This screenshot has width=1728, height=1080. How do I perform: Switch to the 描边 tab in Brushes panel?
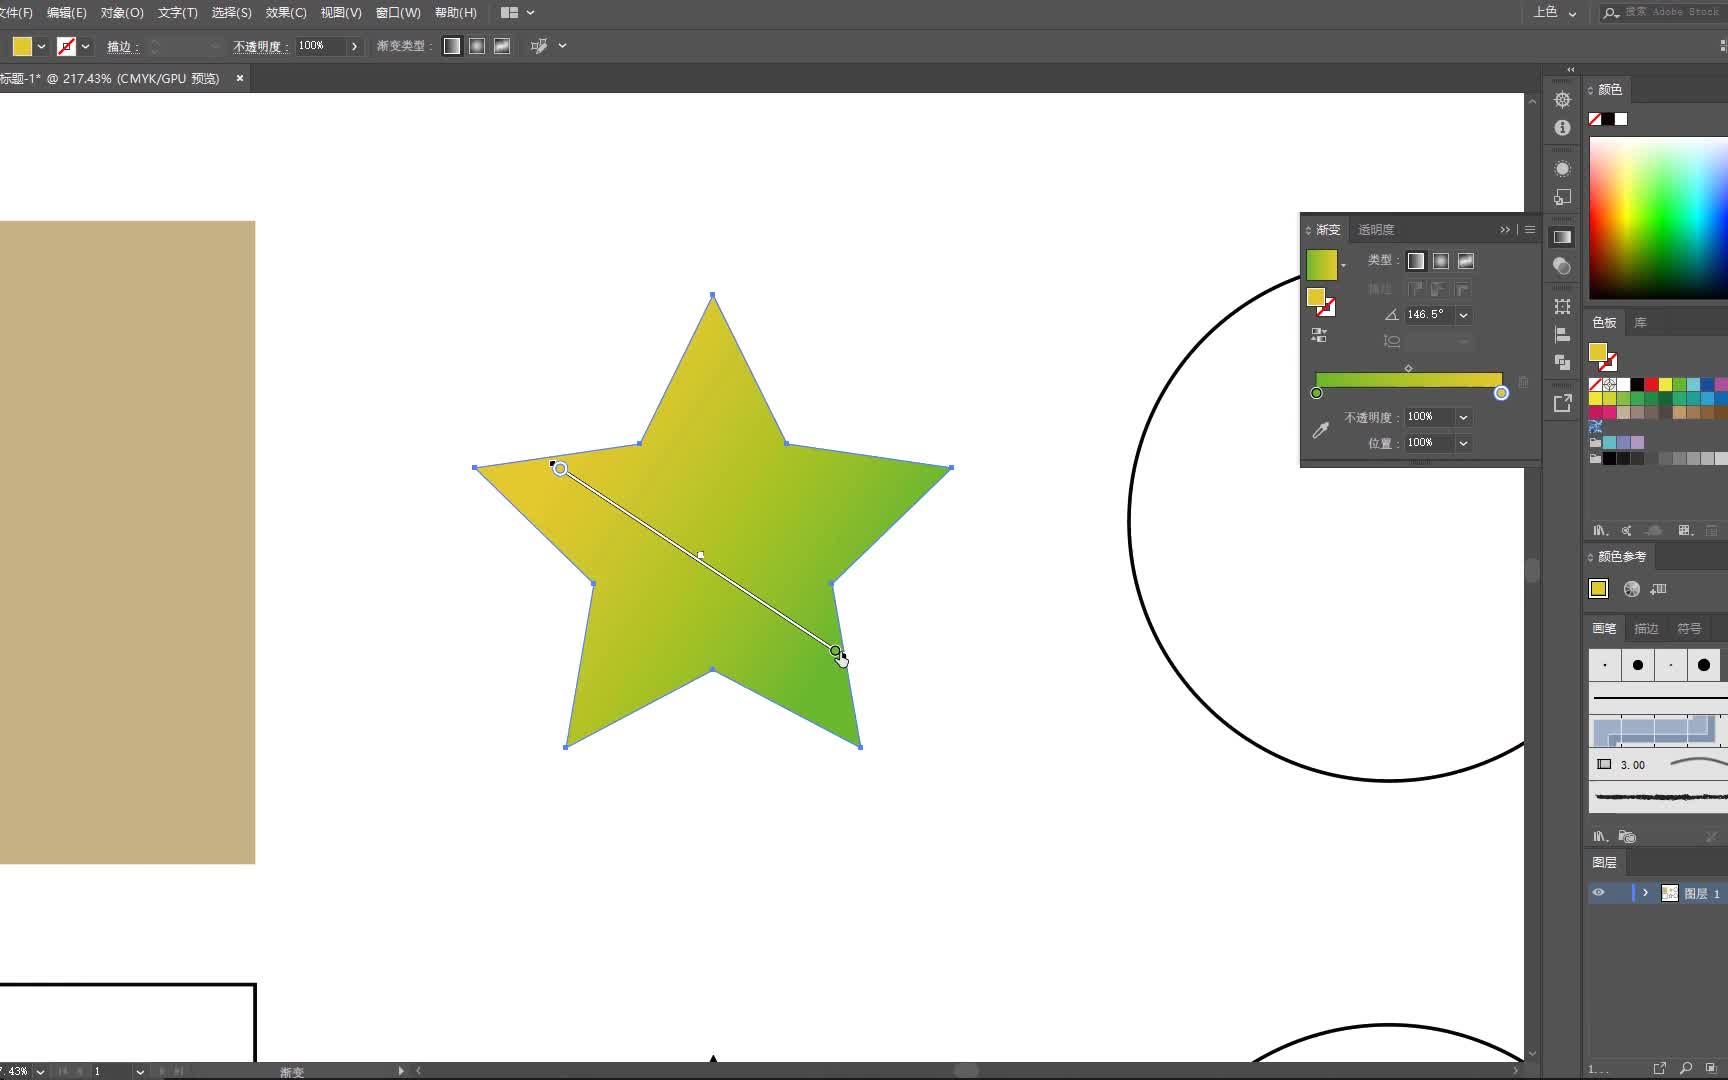1646,629
